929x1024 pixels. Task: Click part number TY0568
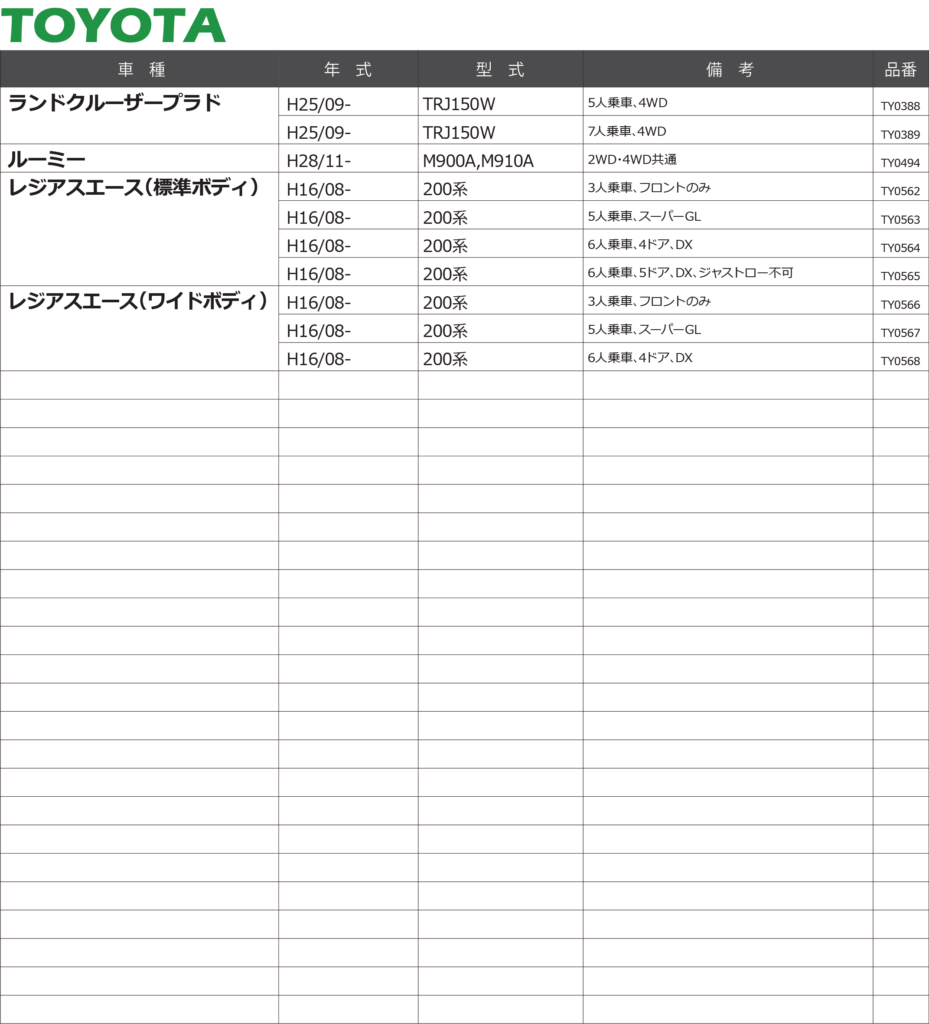click(x=900, y=361)
